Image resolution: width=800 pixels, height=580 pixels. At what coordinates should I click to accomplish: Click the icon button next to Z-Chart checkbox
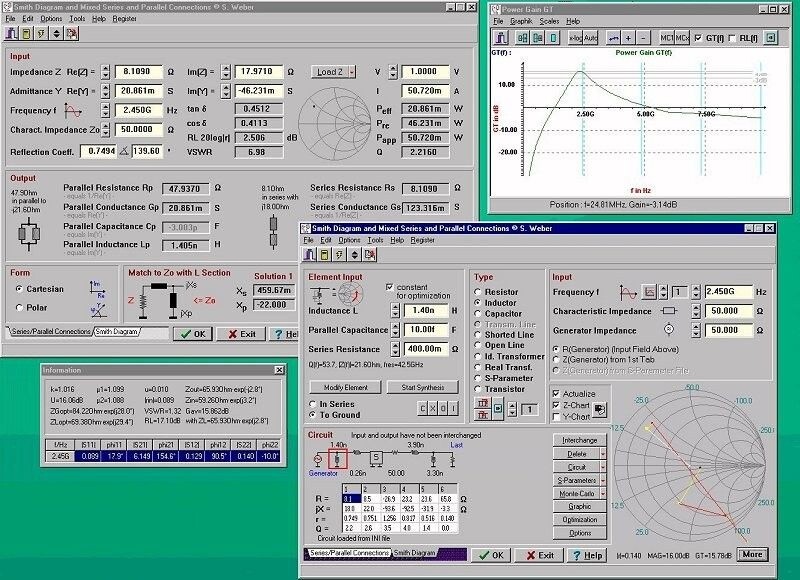600,410
